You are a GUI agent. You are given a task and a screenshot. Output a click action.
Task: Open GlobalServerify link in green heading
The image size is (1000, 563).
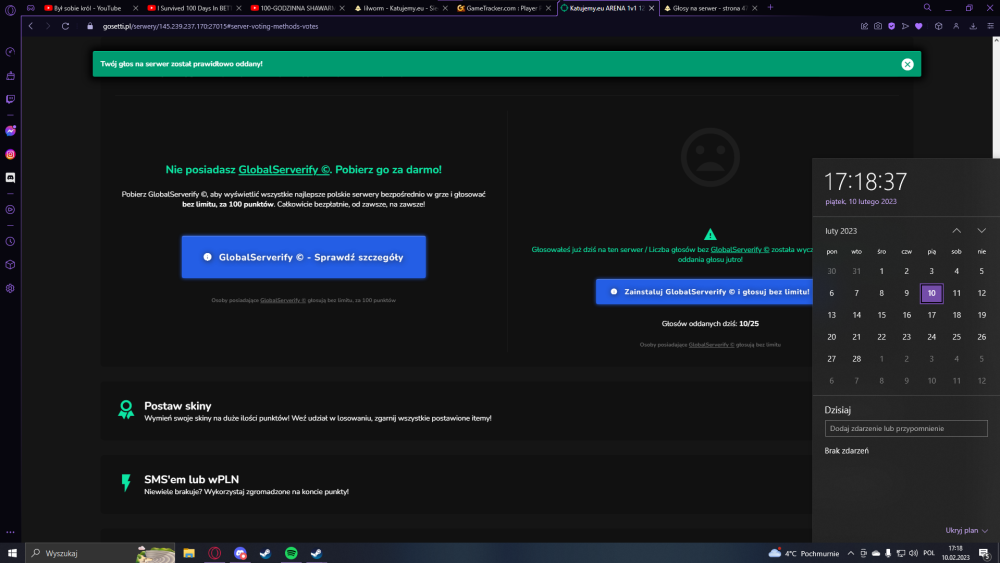(284, 170)
